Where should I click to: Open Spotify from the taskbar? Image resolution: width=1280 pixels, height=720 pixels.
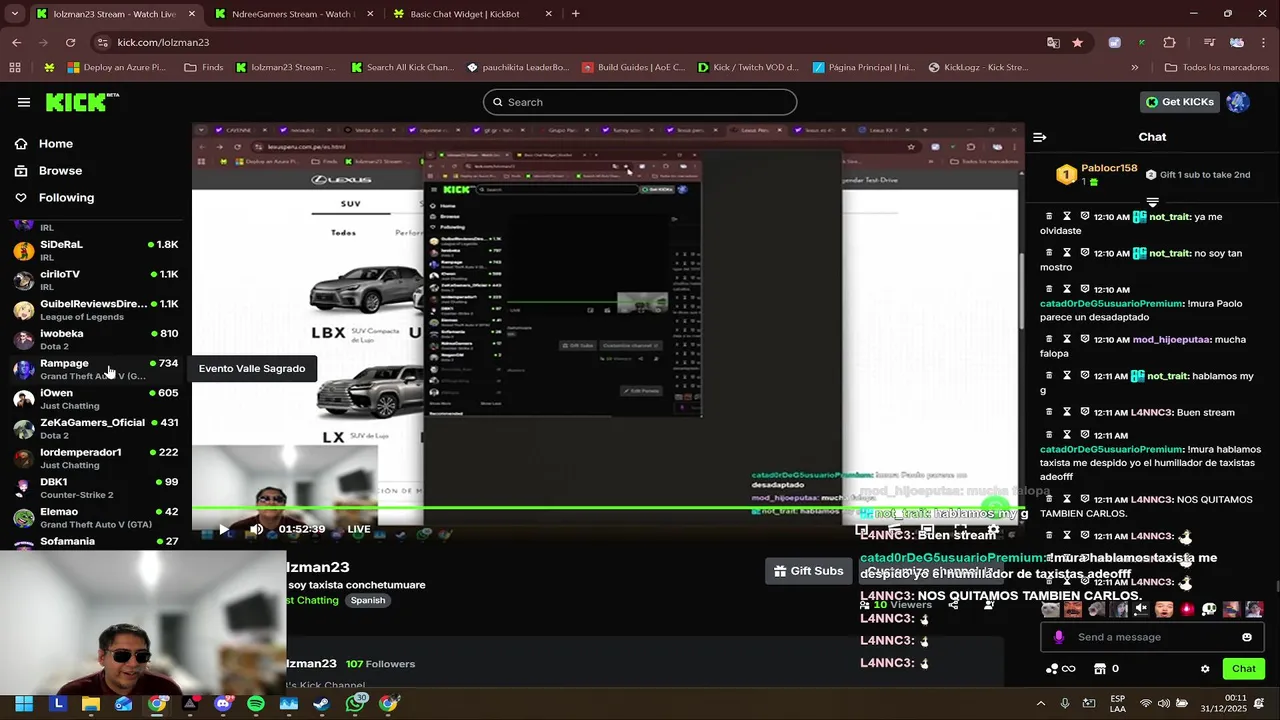point(256,704)
